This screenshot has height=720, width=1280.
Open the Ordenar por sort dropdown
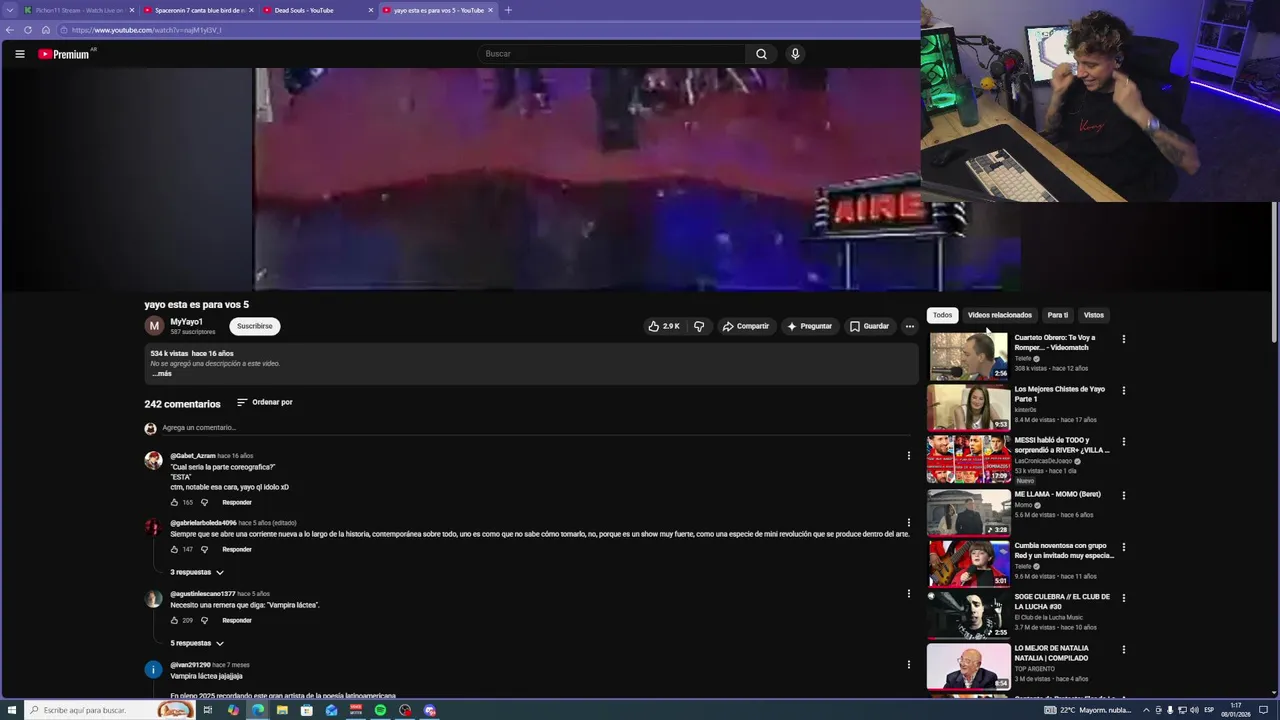(x=265, y=402)
